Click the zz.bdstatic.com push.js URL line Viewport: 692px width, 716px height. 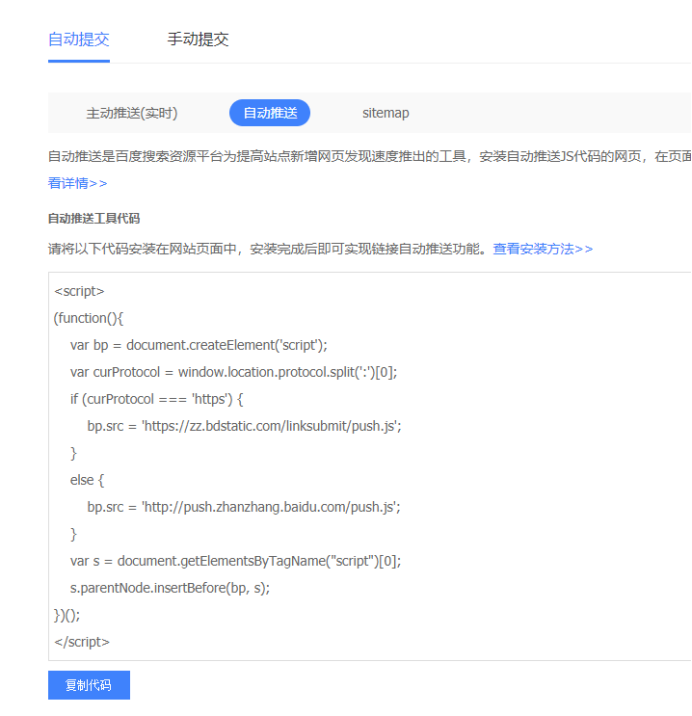244,426
